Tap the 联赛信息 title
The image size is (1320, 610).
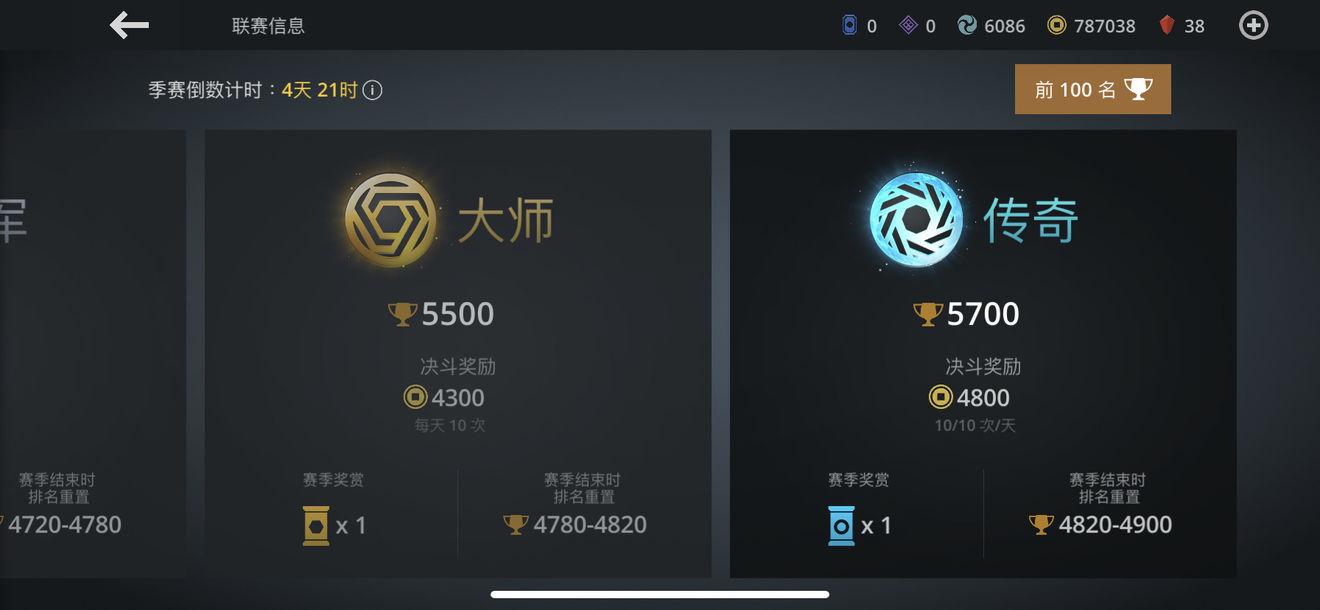(268, 26)
